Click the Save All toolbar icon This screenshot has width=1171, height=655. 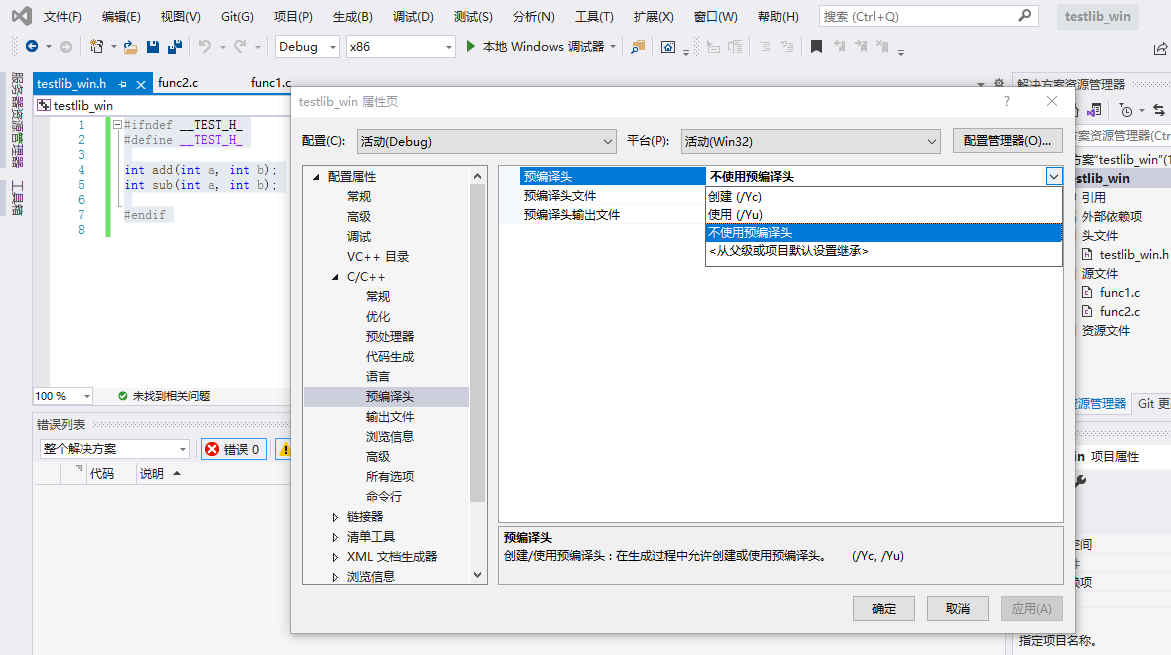pyautogui.click(x=174, y=46)
